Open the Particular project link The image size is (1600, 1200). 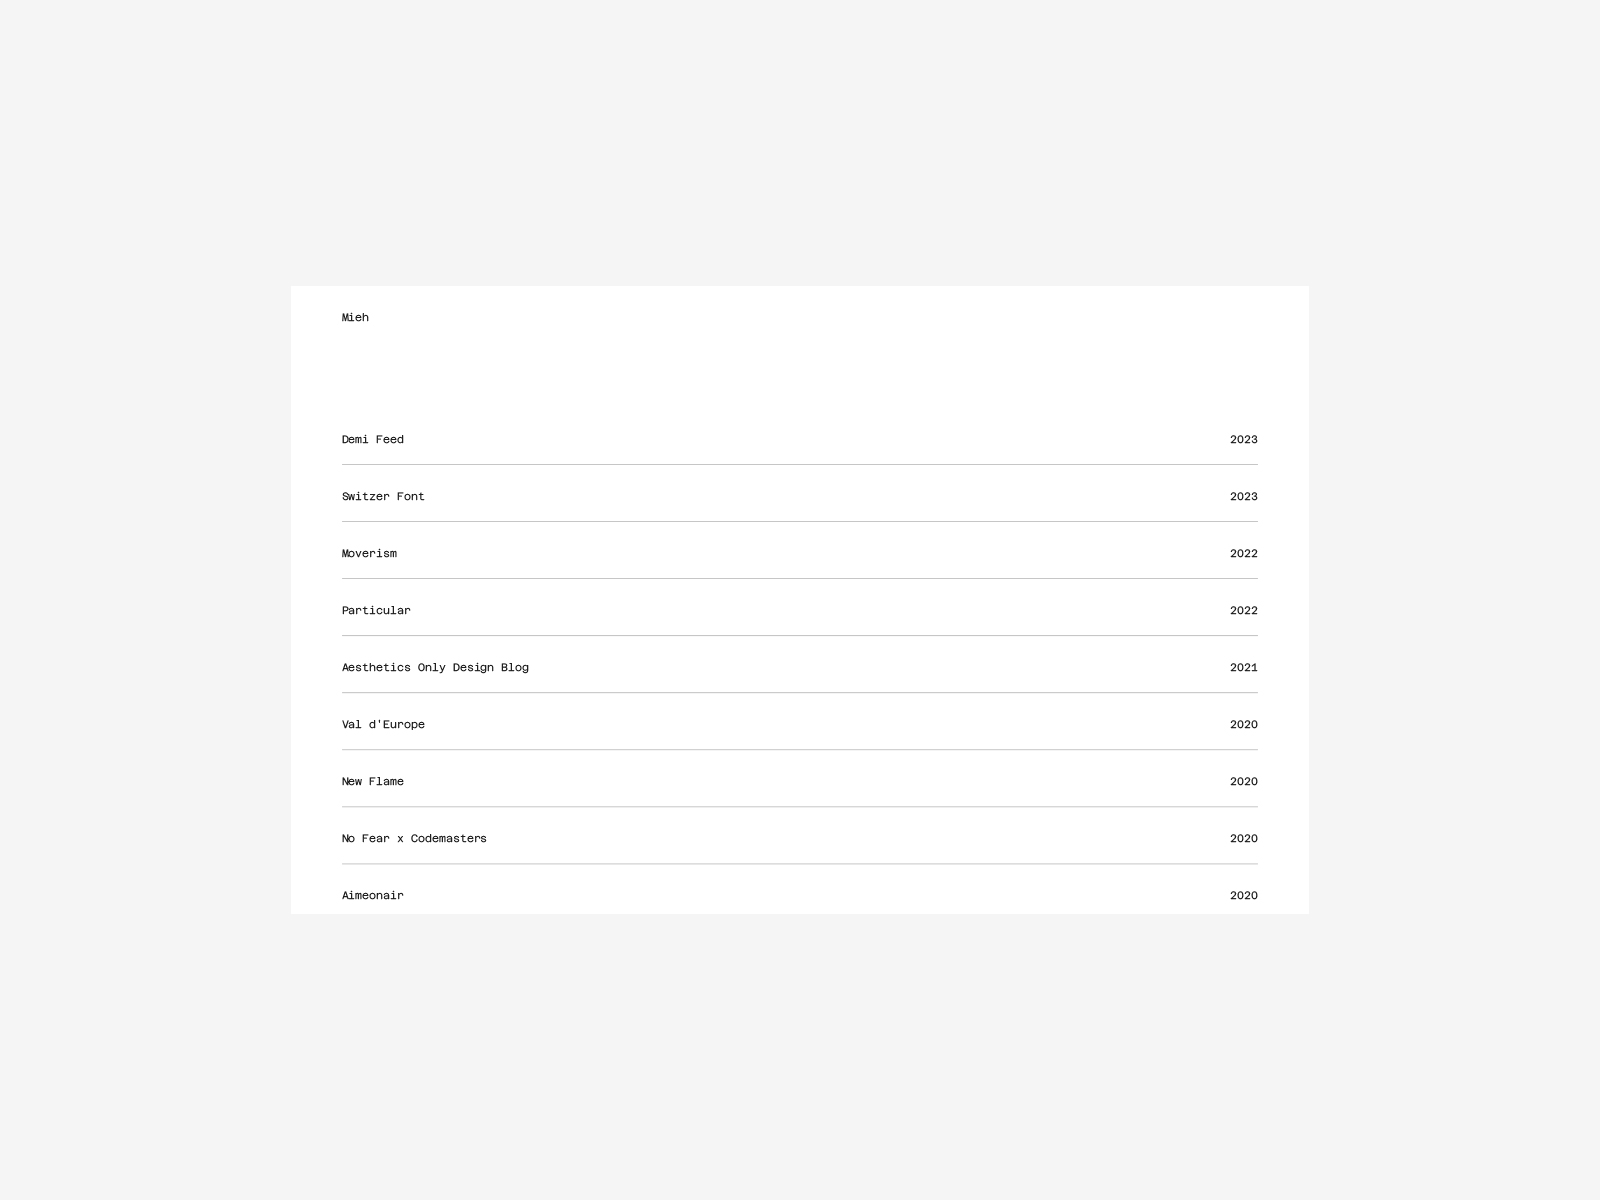[x=376, y=611]
